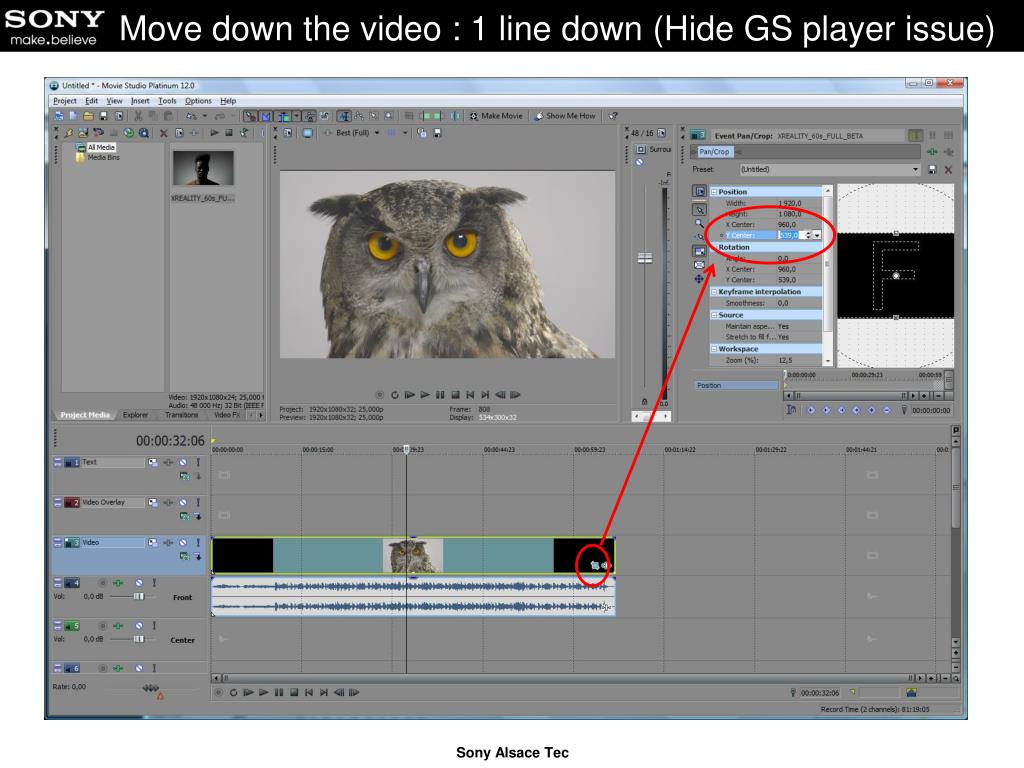Viewport: 1024px width, 768px height.
Task: Select the move-freely arrows tool in Pan/Crop
Action: coord(700,279)
